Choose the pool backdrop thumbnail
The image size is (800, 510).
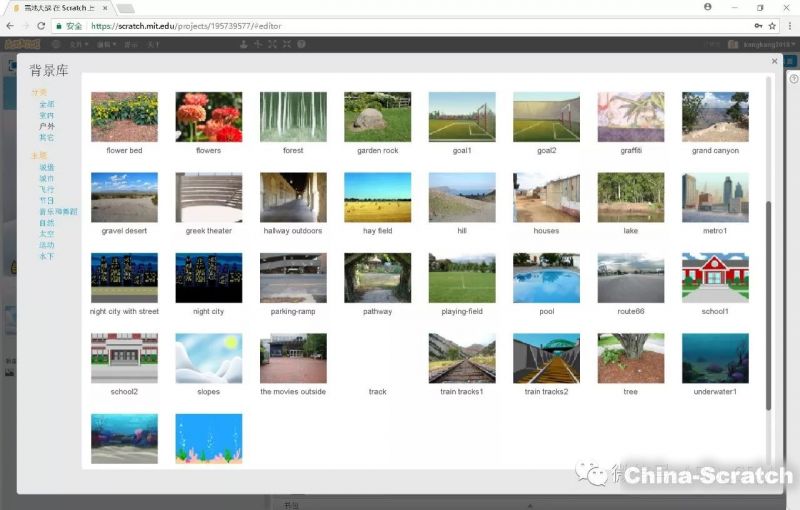pyautogui.click(x=546, y=277)
